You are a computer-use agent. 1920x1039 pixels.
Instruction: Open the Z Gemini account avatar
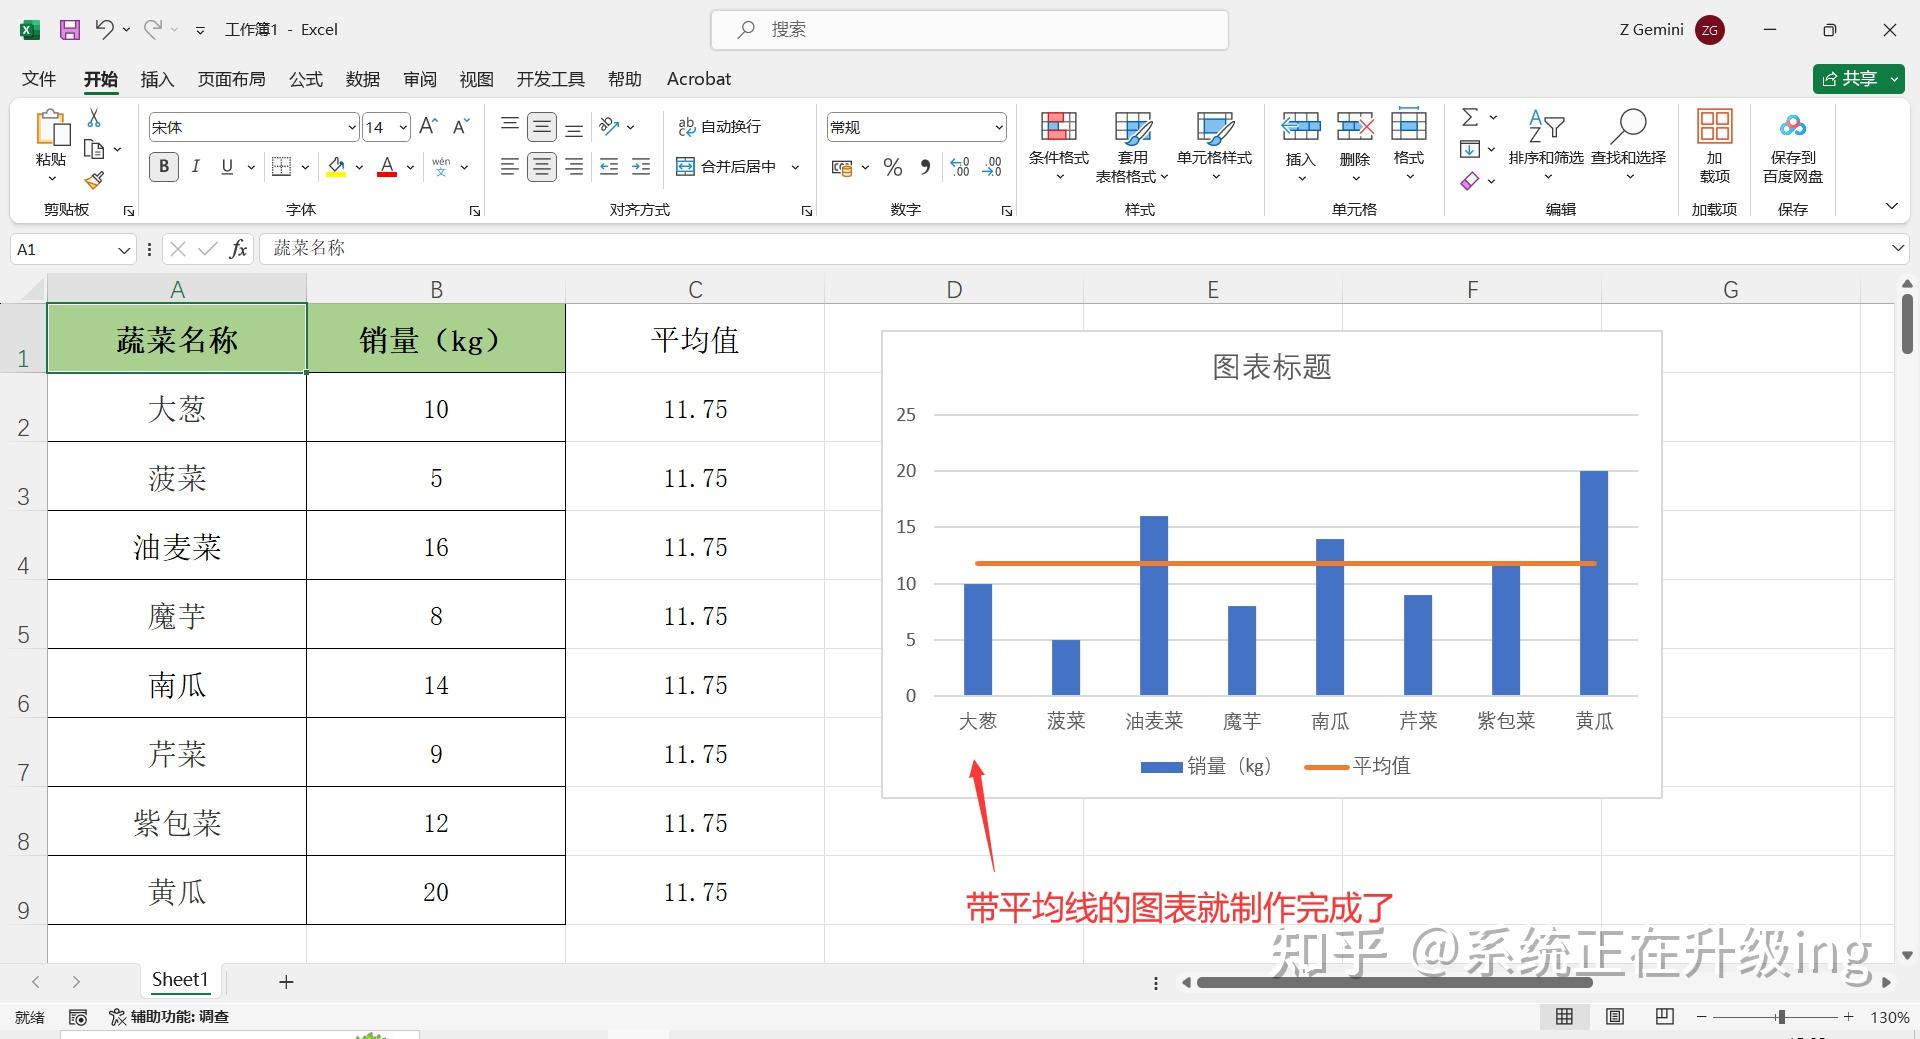pyautogui.click(x=1710, y=30)
